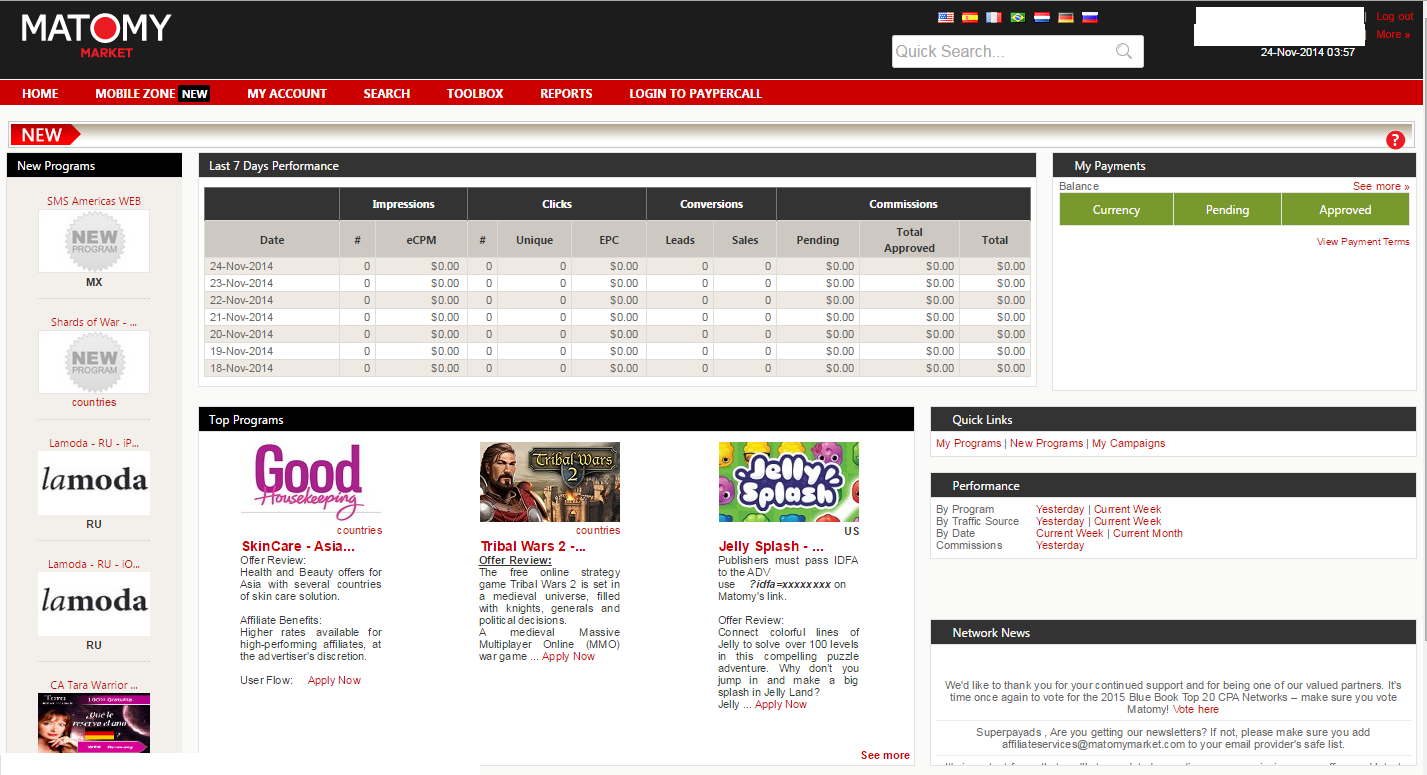Screen dimensions: 1427x775
Task: Open the SkinCare - Asia... program title
Action: [x=298, y=546]
